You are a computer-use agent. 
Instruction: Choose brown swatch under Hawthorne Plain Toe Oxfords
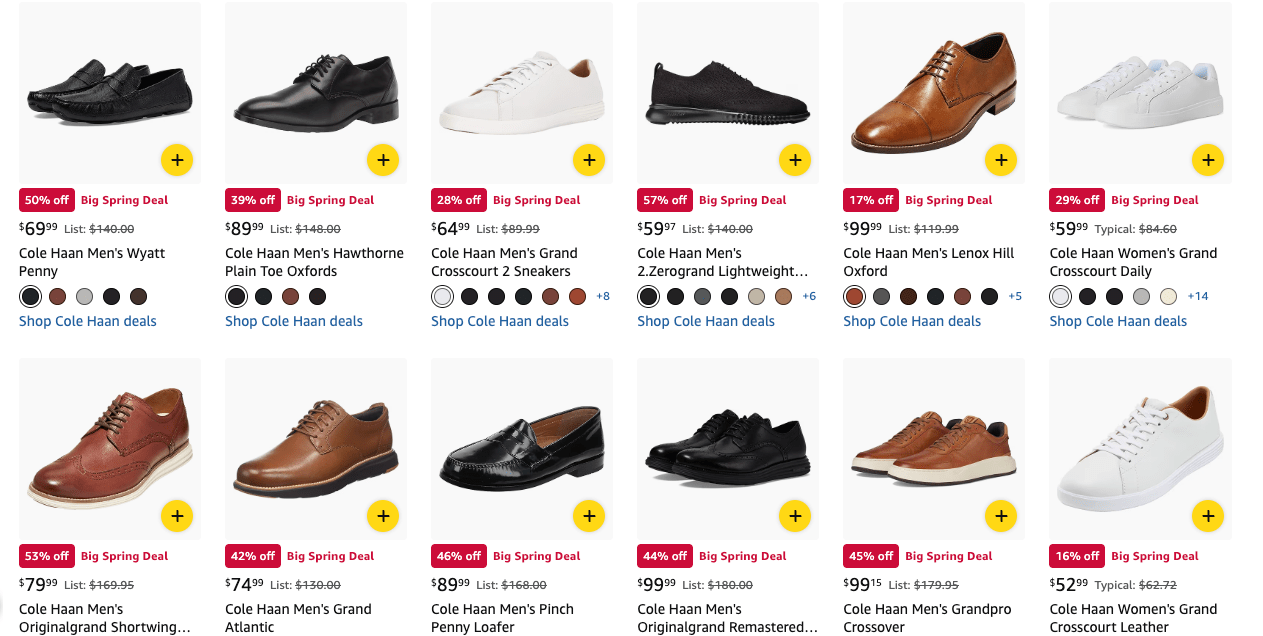(291, 296)
